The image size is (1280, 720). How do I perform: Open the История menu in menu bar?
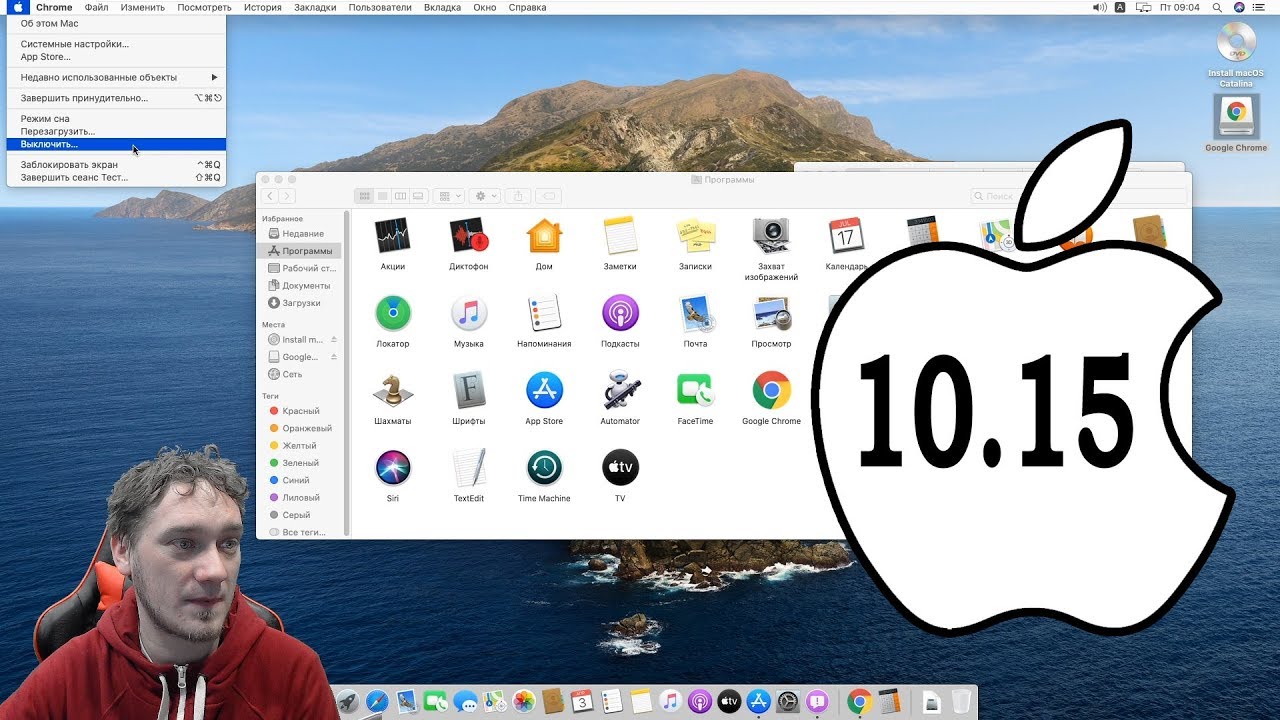(263, 7)
